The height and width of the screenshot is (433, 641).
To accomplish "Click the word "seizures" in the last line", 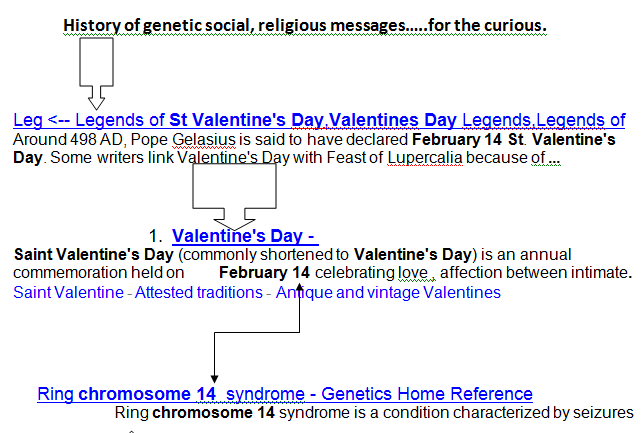I will click(x=603, y=413).
